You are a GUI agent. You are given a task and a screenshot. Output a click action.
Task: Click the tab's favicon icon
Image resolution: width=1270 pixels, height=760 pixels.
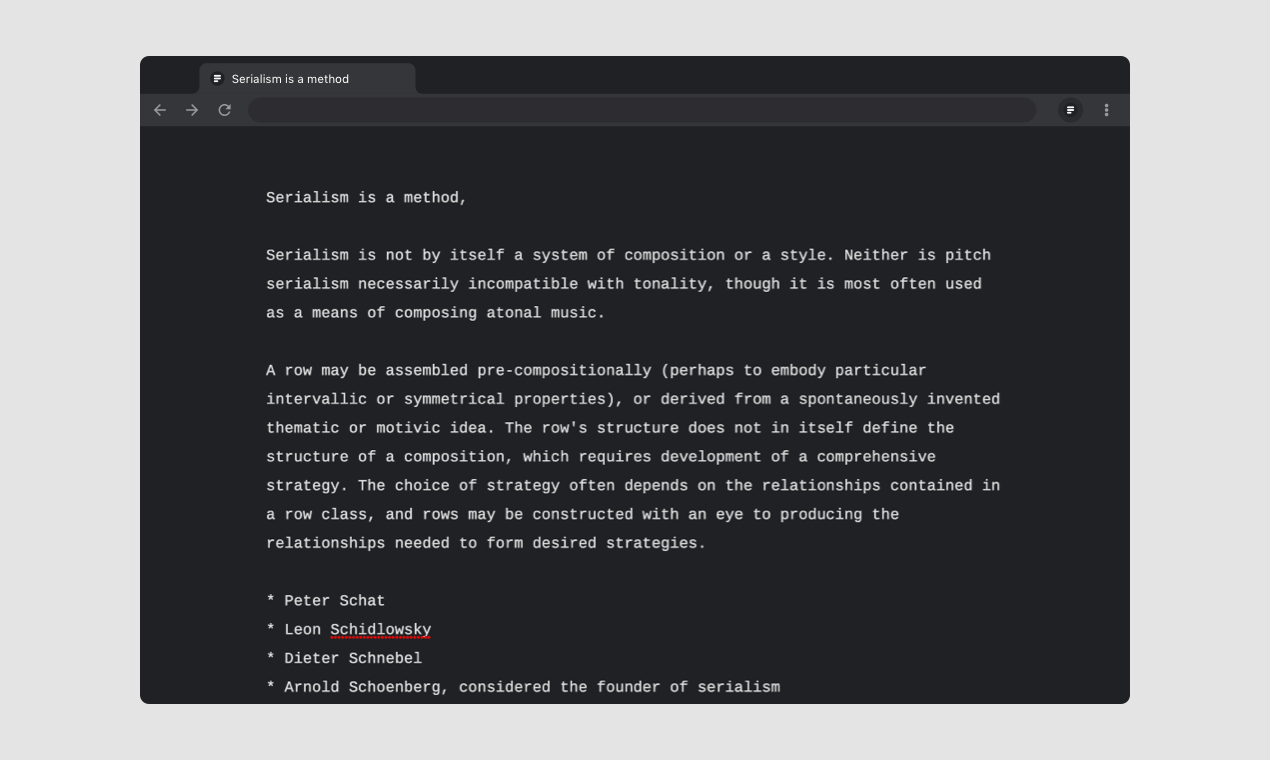(217, 79)
